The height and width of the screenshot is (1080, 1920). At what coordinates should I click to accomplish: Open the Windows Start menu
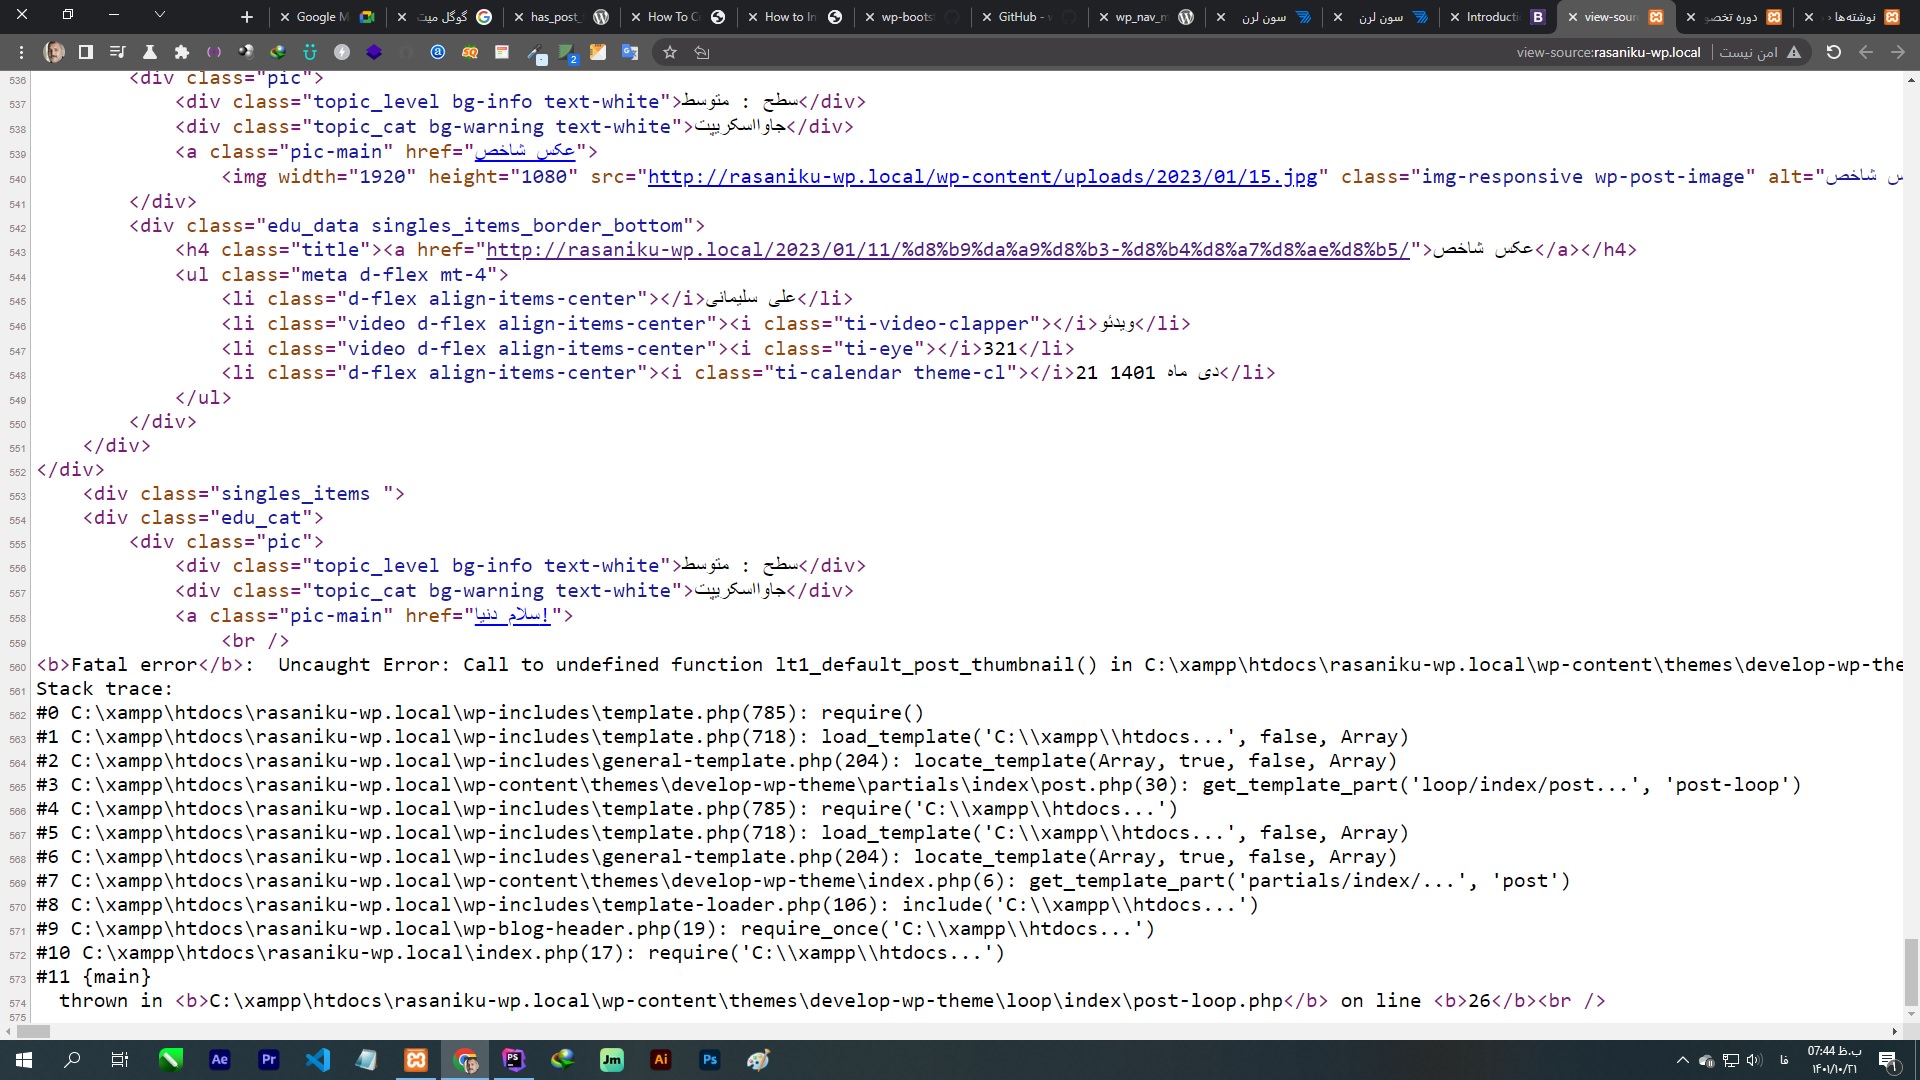(x=24, y=1060)
